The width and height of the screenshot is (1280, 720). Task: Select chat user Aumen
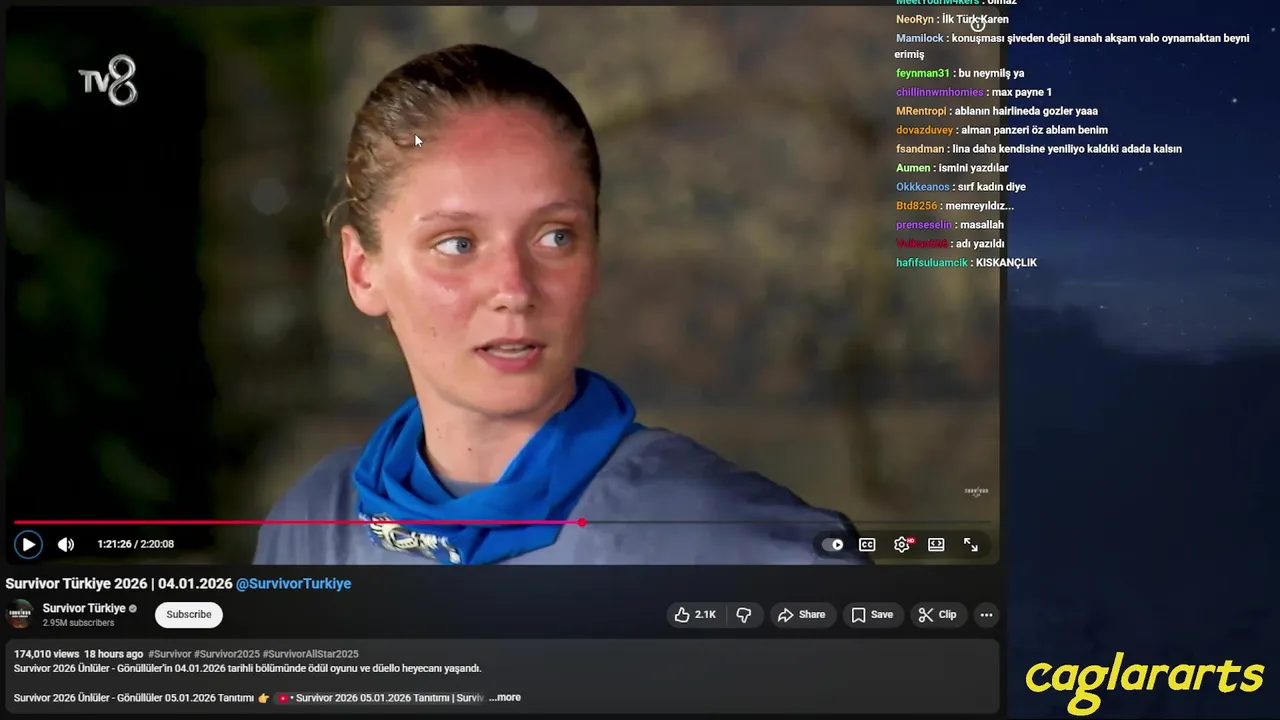tap(913, 168)
